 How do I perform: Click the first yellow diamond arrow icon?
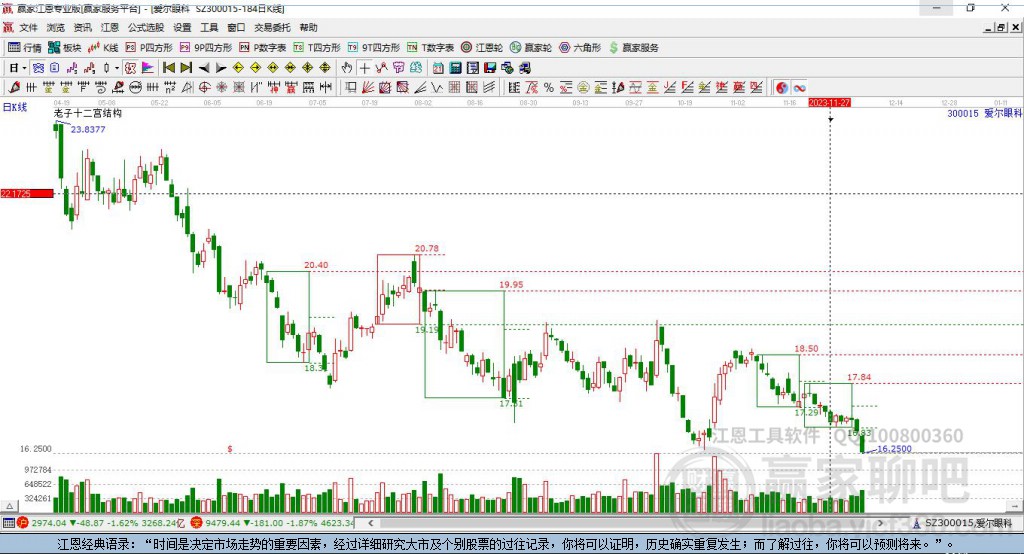click(x=238, y=68)
